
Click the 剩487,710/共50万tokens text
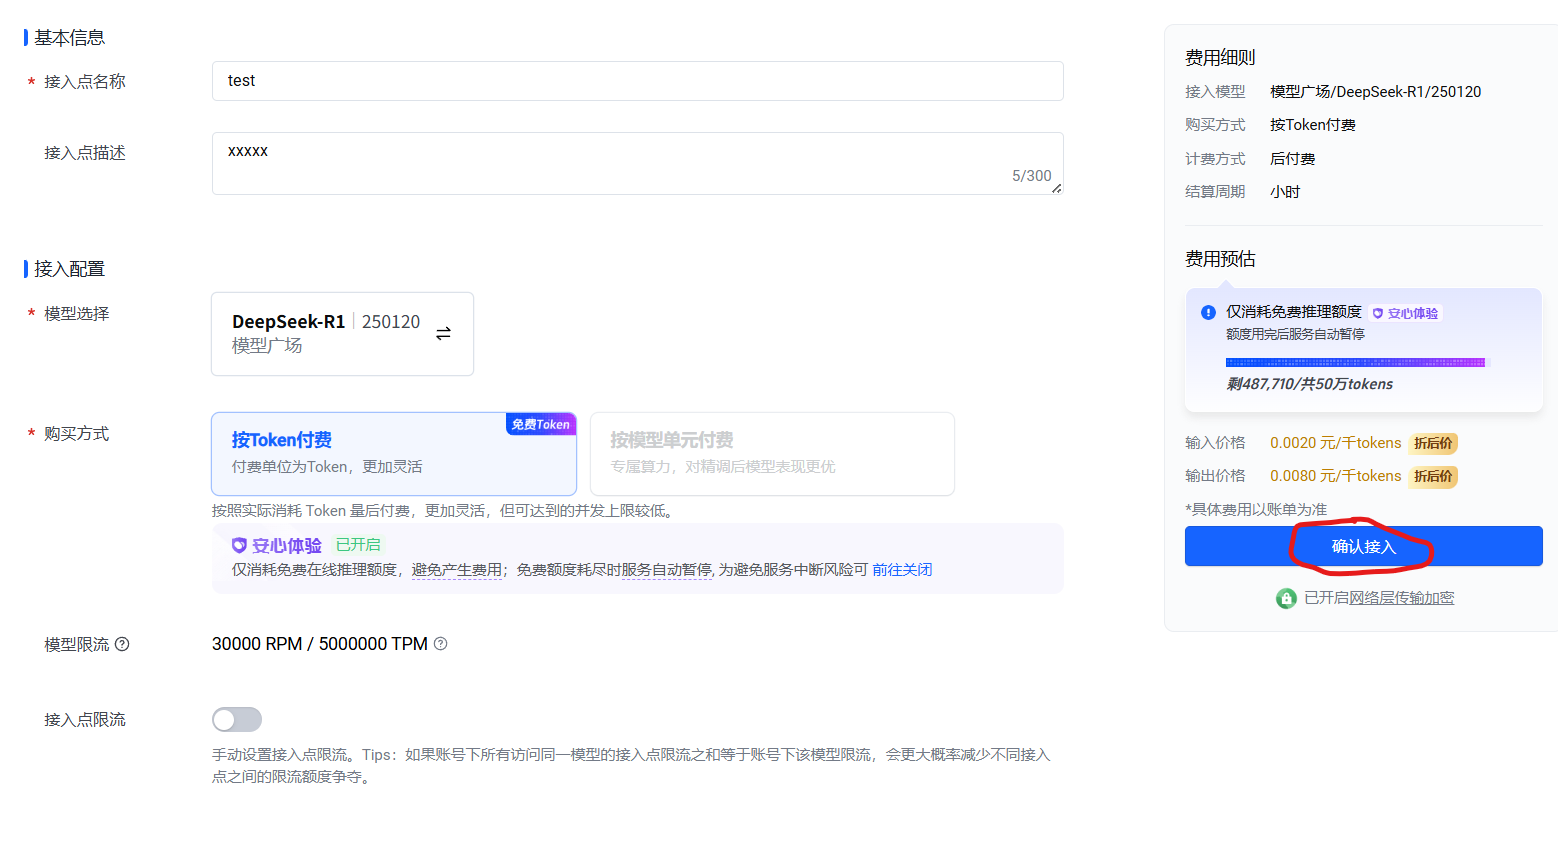[x=1309, y=384]
